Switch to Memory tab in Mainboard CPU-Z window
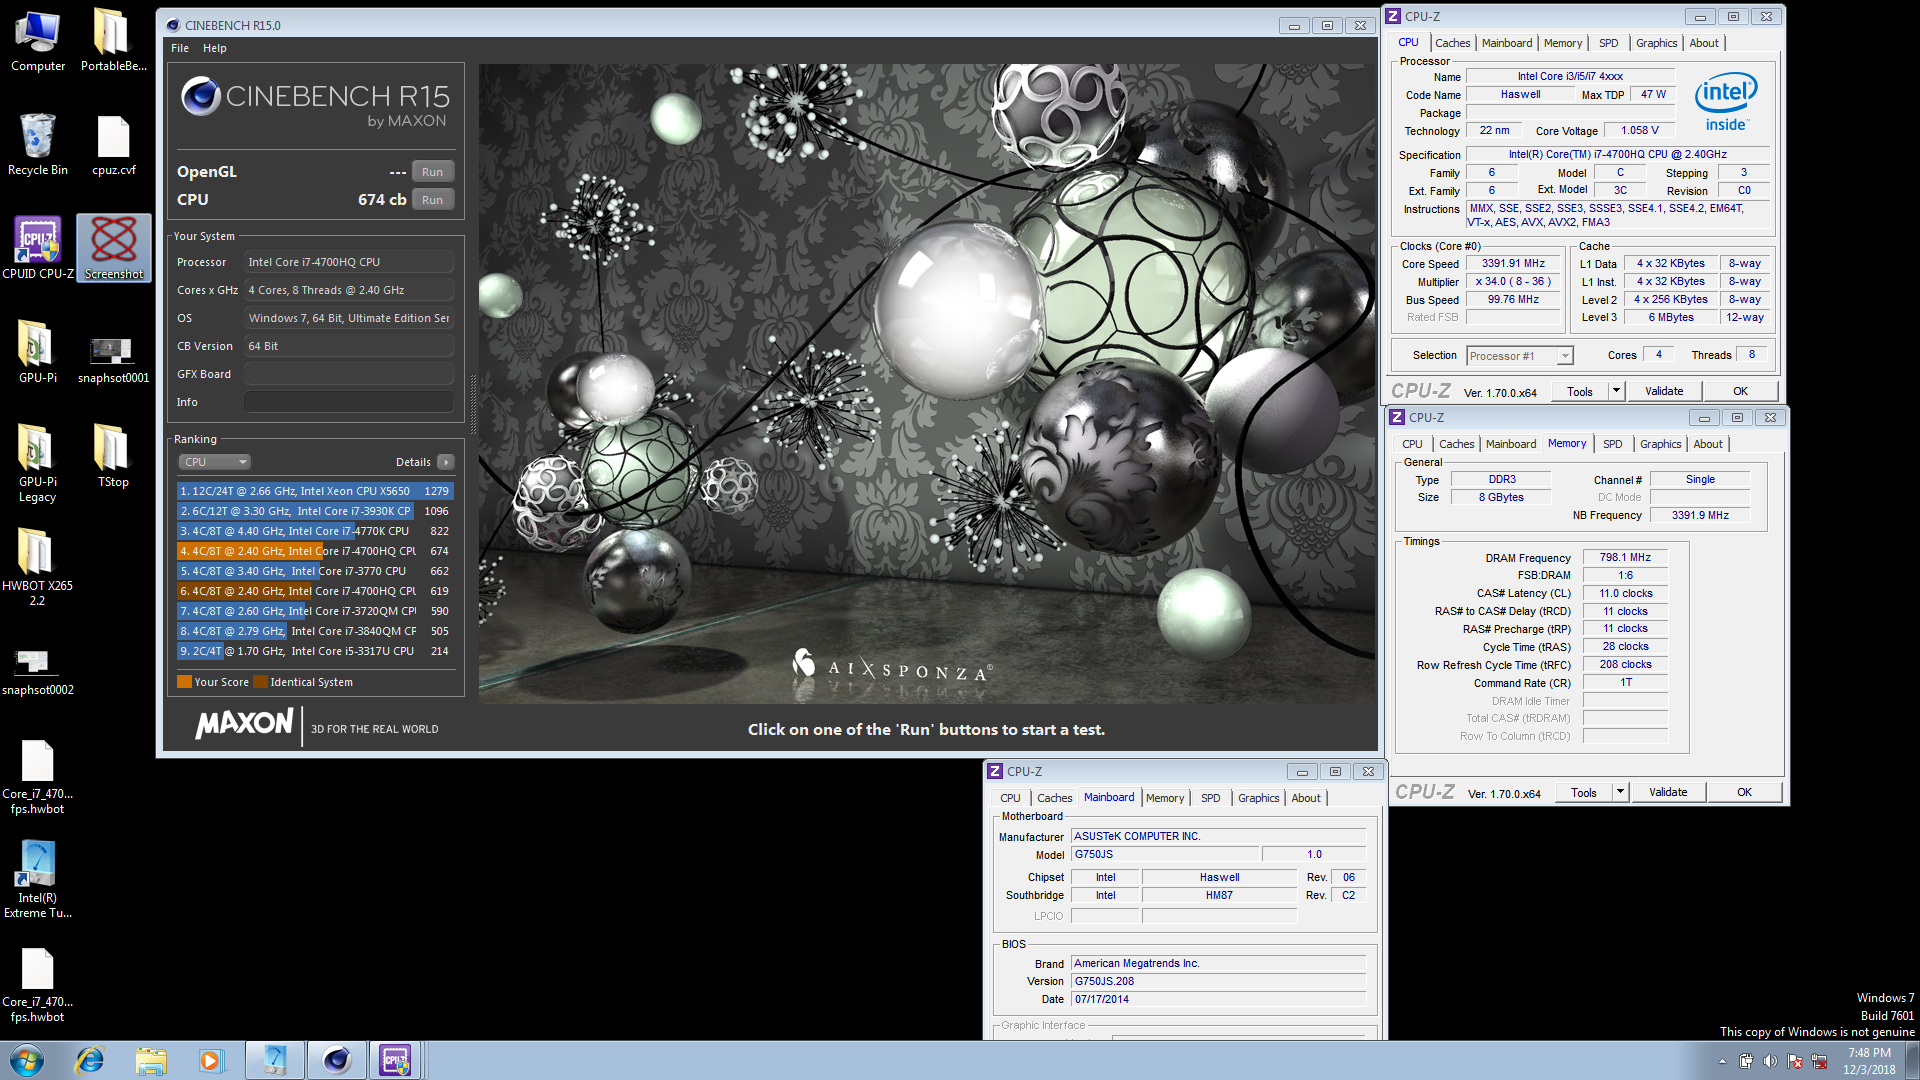Viewport: 1920px width, 1080px height. pyautogui.click(x=1164, y=798)
